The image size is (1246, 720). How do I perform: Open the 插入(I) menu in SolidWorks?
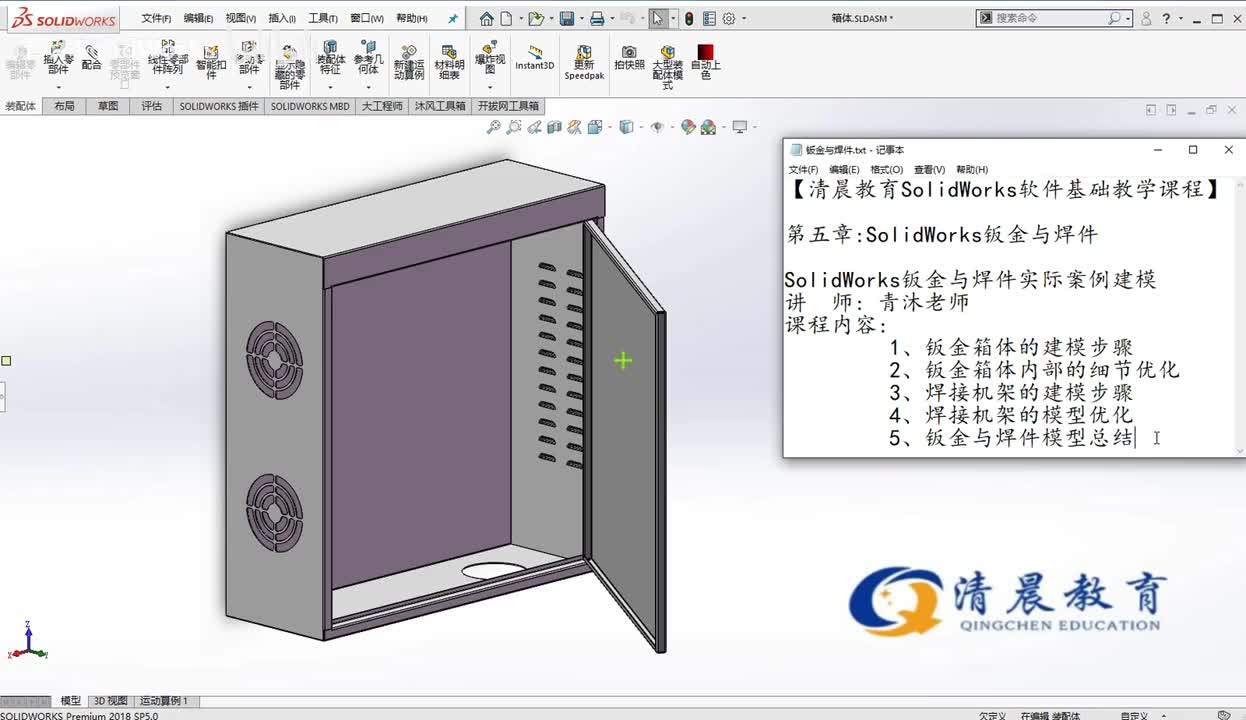click(x=282, y=18)
